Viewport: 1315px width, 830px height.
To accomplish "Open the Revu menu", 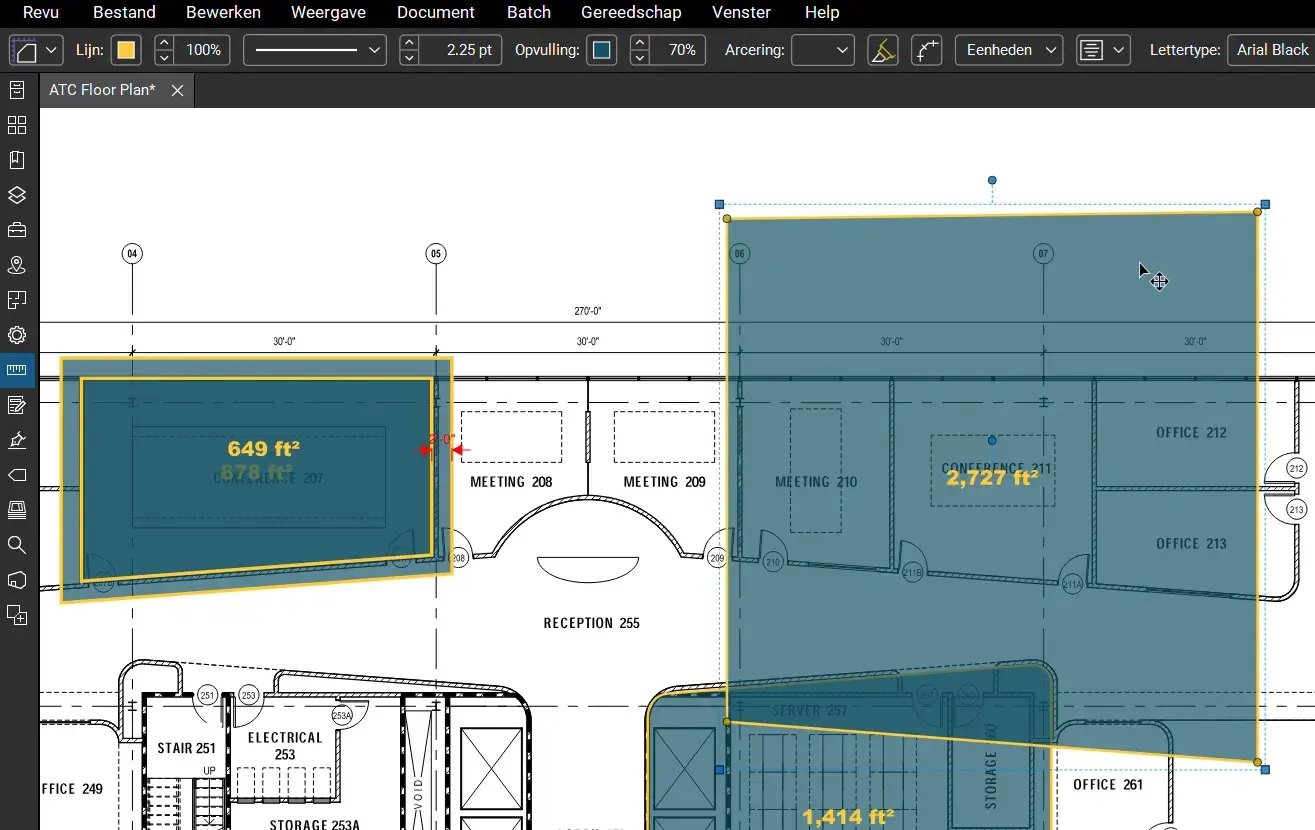I will point(41,13).
